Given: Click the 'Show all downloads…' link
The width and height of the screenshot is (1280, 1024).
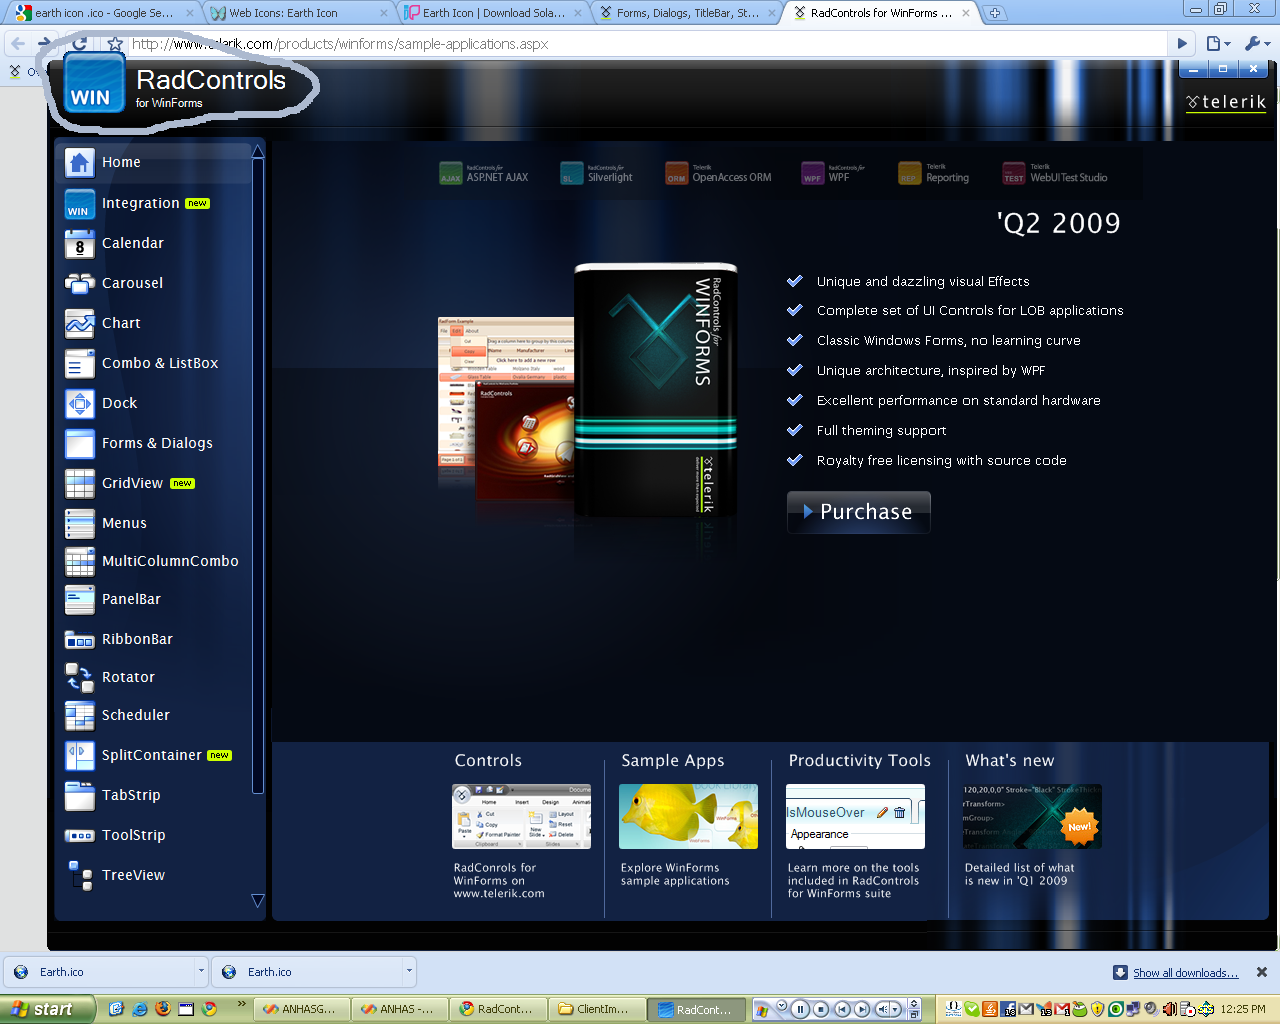Looking at the screenshot, I should click(1185, 973).
